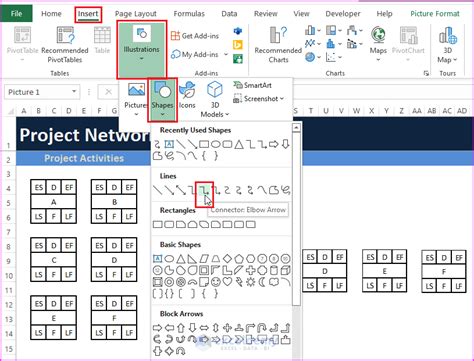
Task: Select Moon shape in Basic Shapes
Action: coord(262,282)
